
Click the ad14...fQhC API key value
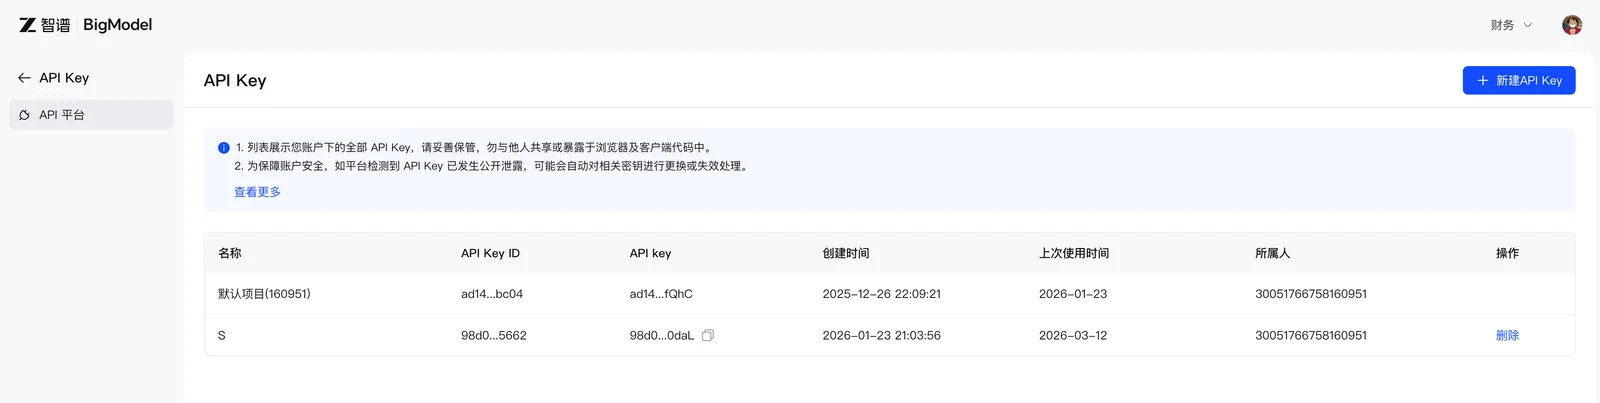(x=661, y=294)
